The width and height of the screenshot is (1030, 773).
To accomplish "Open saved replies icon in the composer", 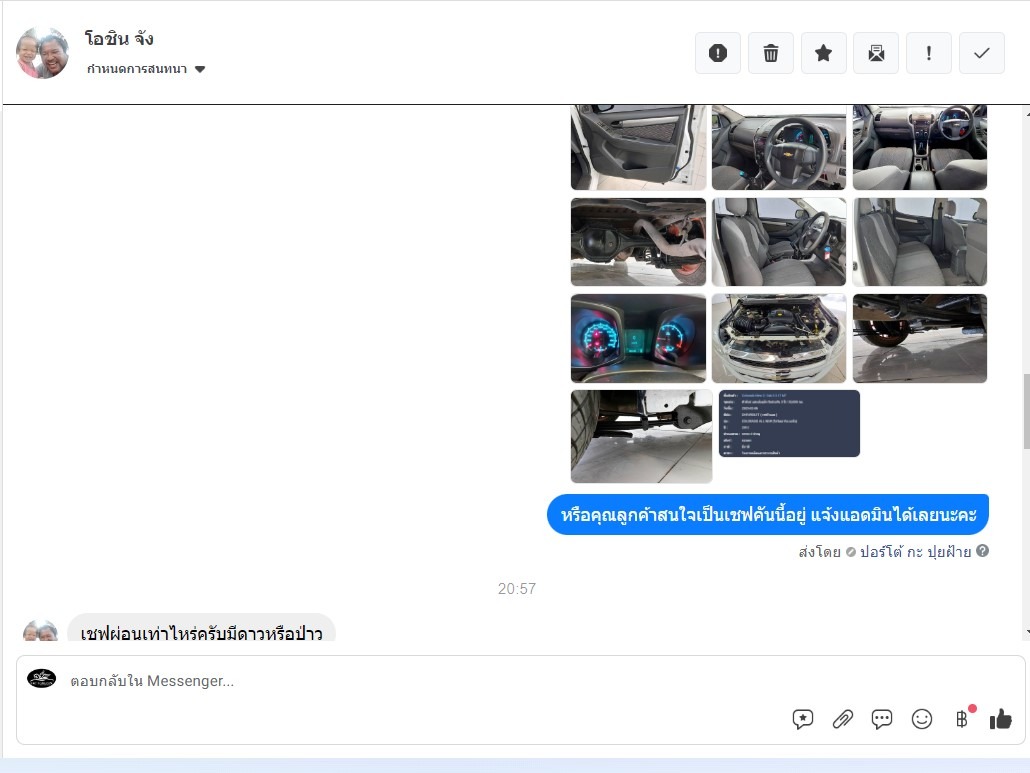I will pyautogui.click(x=803, y=719).
